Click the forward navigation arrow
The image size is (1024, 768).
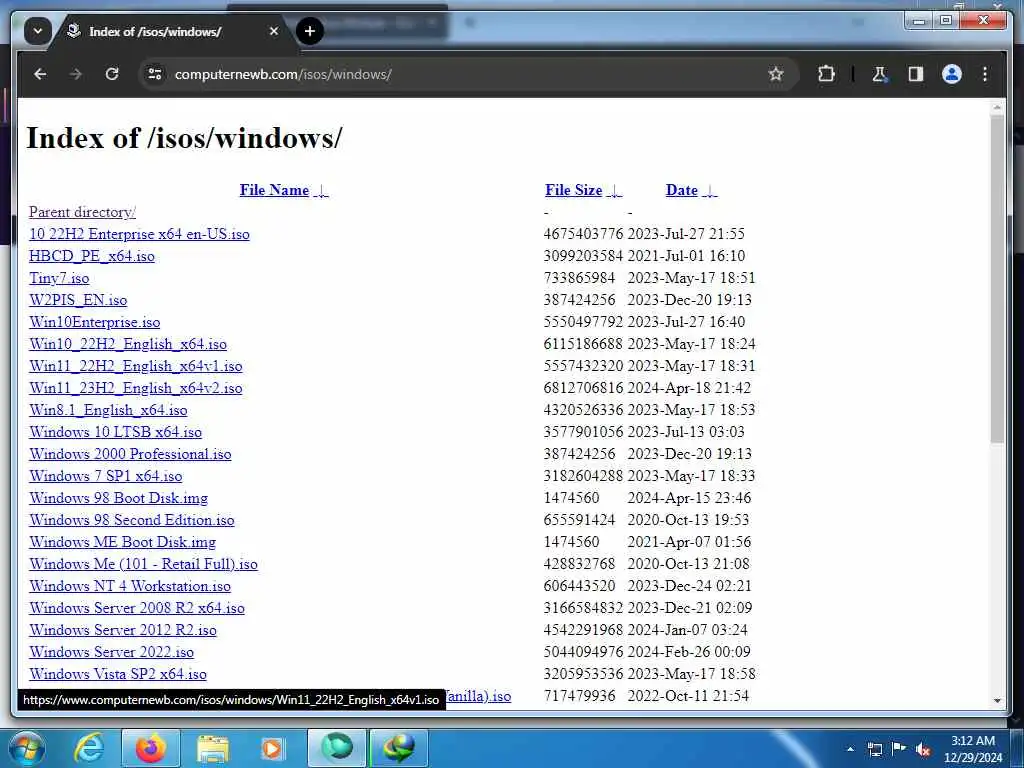pos(76,74)
